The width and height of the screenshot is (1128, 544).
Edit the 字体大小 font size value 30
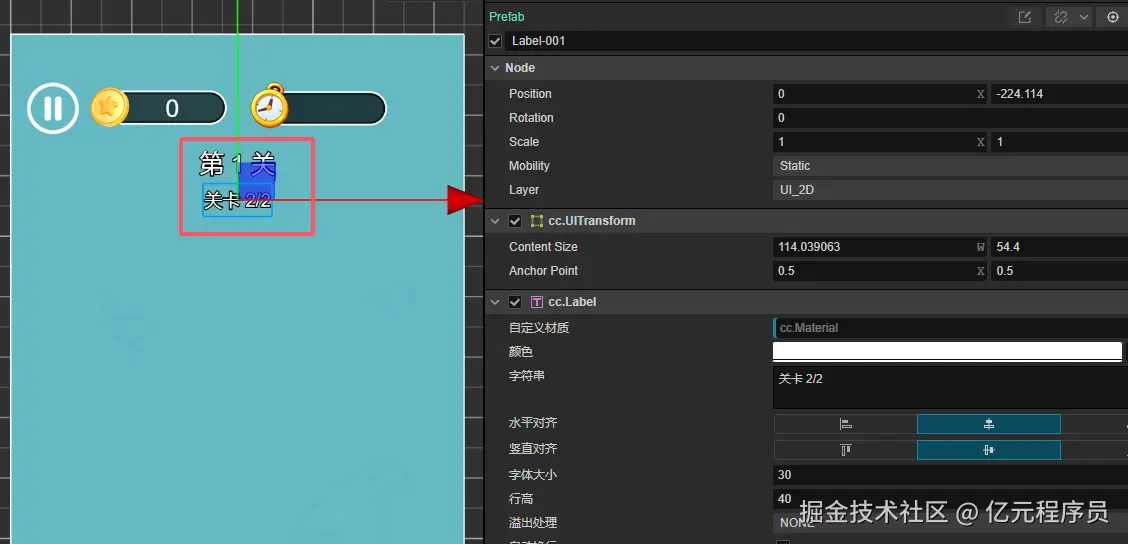click(950, 475)
